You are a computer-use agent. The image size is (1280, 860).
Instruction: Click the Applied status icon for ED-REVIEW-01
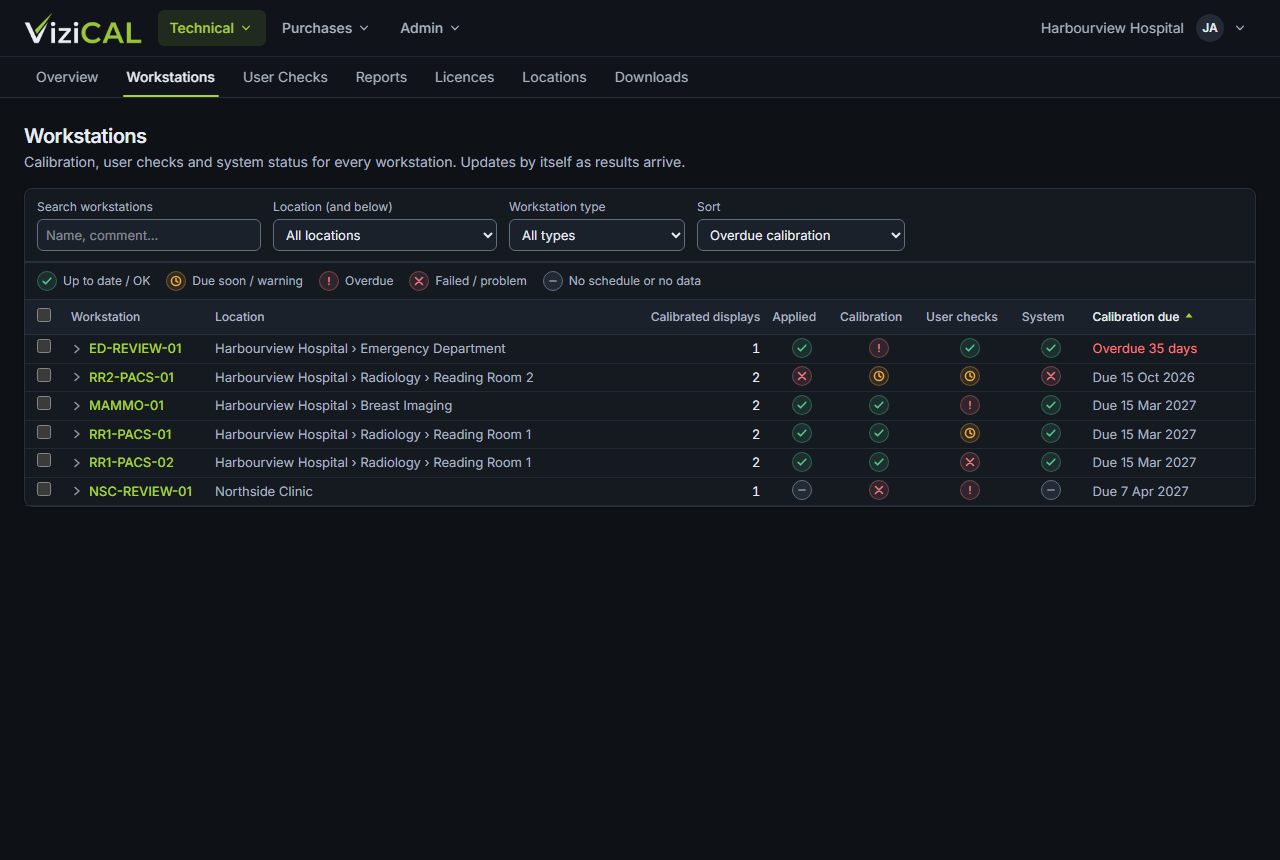pyautogui.click(x=802, y=348)
